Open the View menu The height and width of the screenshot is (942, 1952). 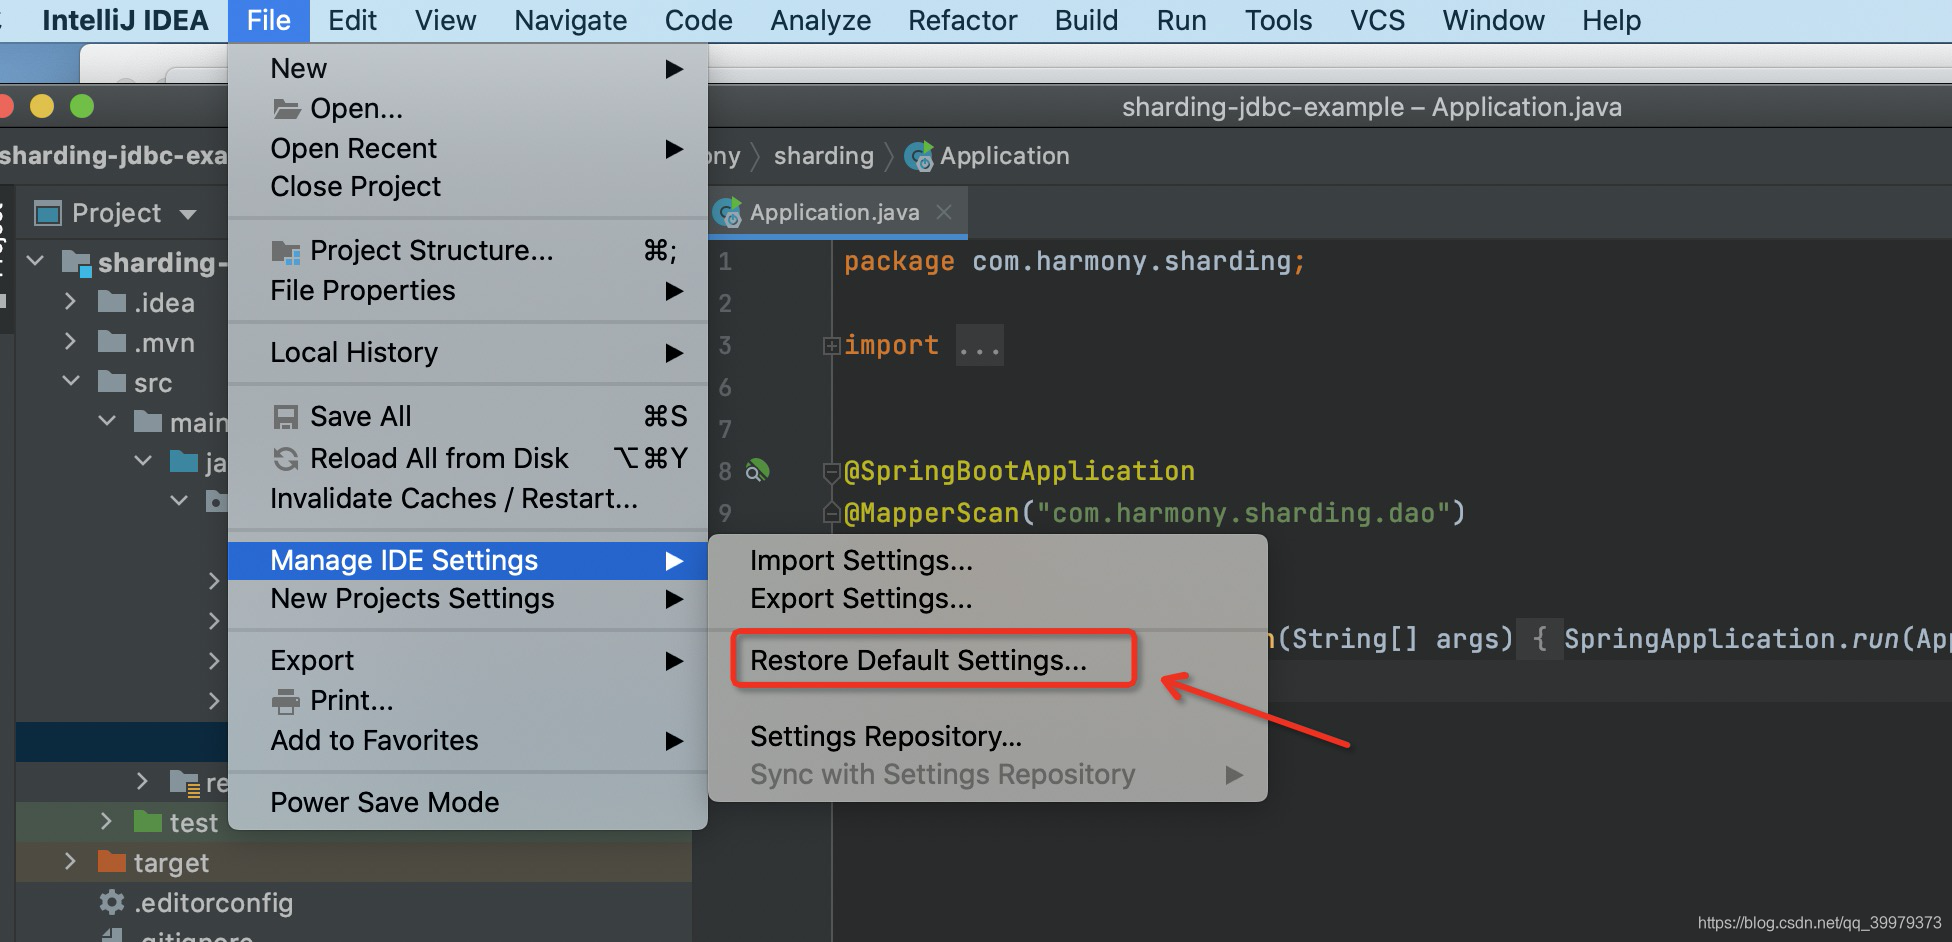point(446,20)
